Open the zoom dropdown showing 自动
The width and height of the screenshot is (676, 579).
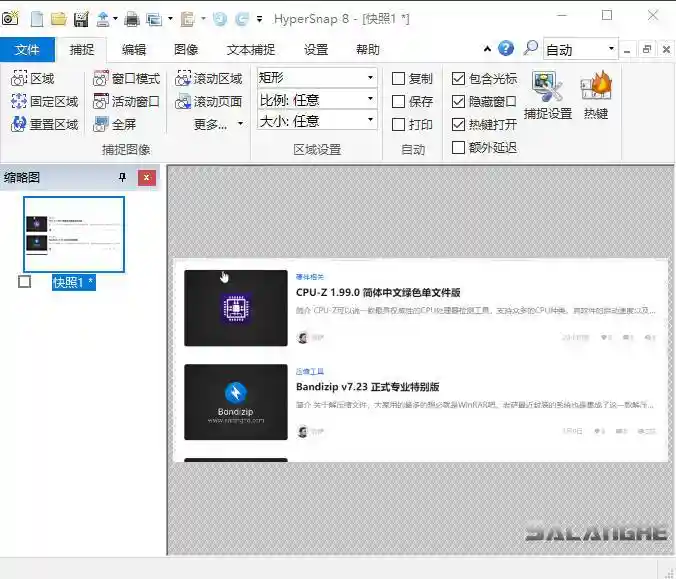point(580,49)
